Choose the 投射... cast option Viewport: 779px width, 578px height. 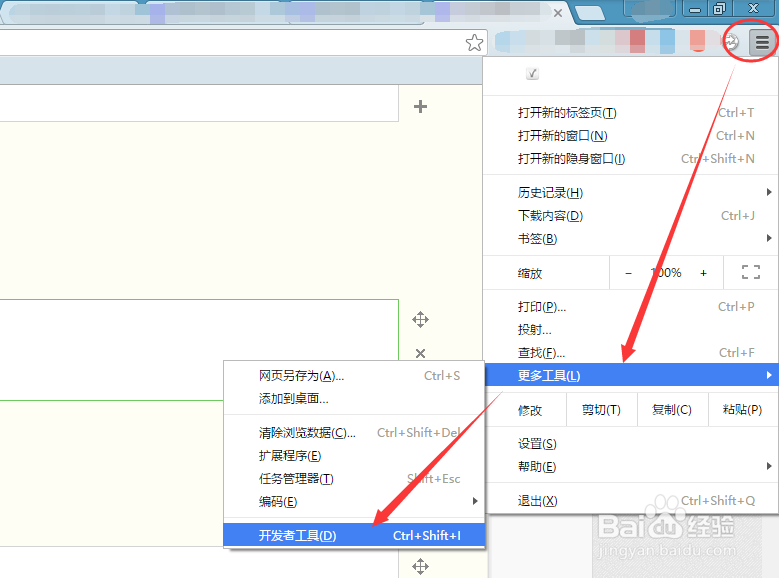(x=631, y=330)
